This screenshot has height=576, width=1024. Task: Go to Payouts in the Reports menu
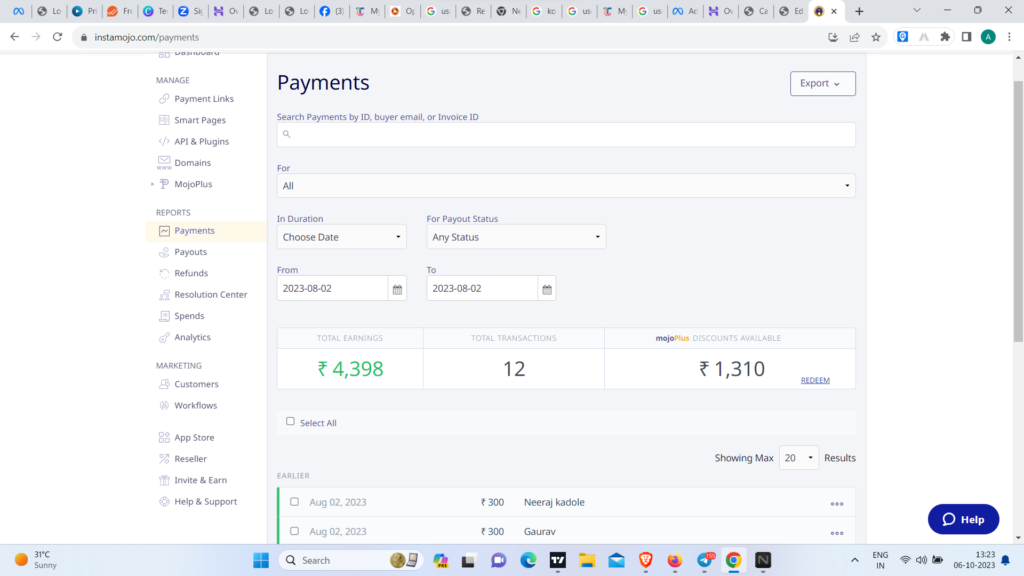[190, 252]
